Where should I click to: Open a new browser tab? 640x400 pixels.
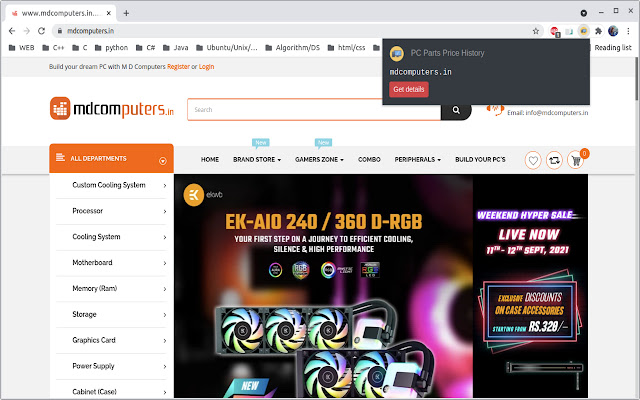[126, 13]
